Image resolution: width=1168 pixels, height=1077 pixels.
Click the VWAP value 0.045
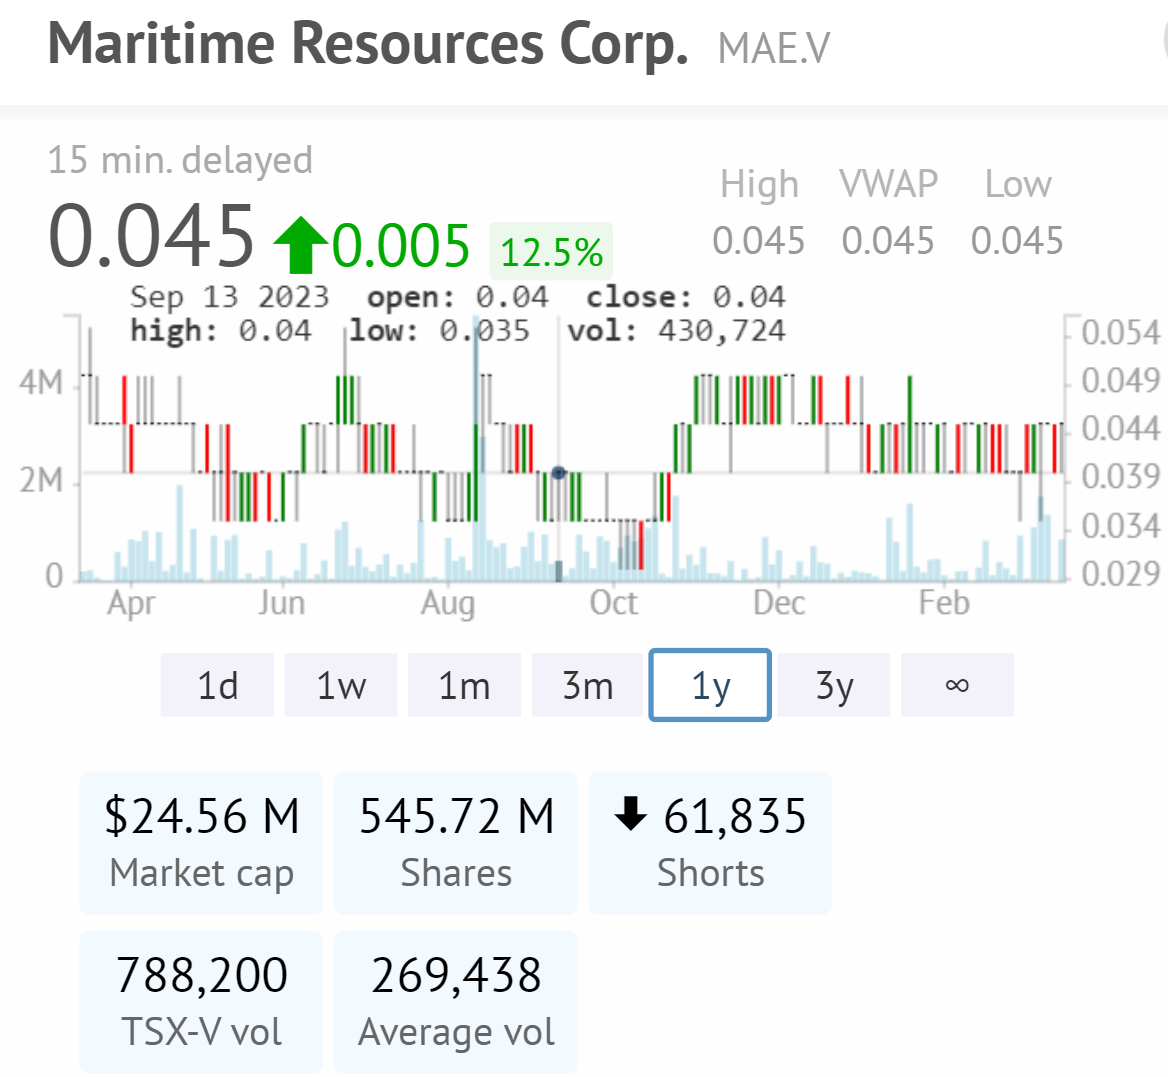[888, 241]
